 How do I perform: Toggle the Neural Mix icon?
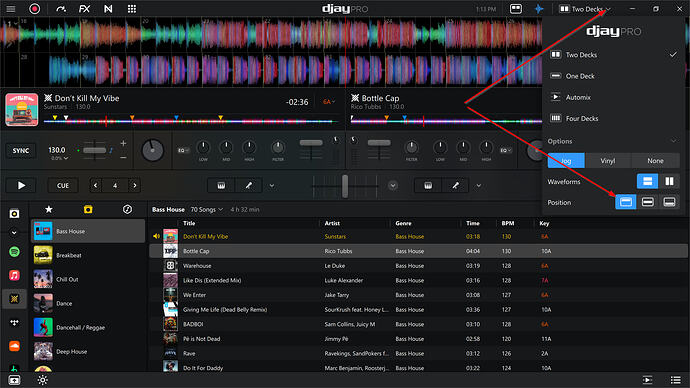[x=108, y=9]
